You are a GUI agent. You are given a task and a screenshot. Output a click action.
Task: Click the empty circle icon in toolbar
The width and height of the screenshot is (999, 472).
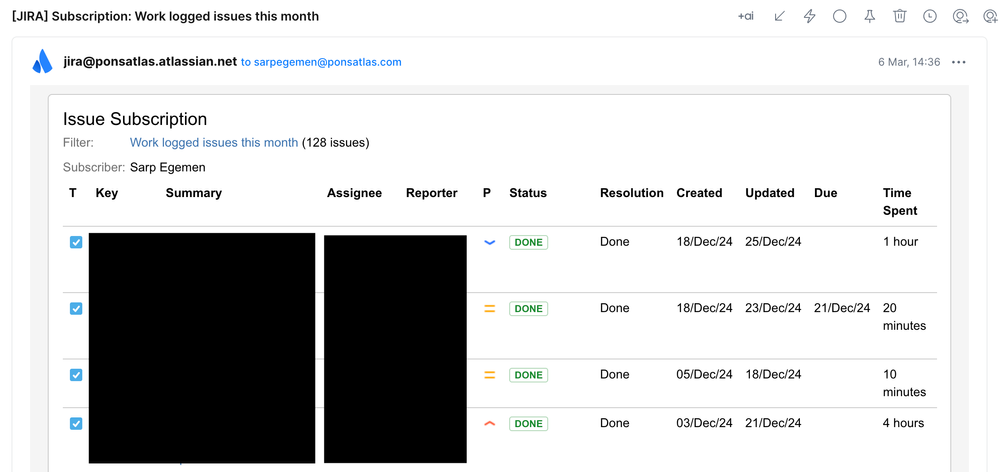click(x=840, y=17)
